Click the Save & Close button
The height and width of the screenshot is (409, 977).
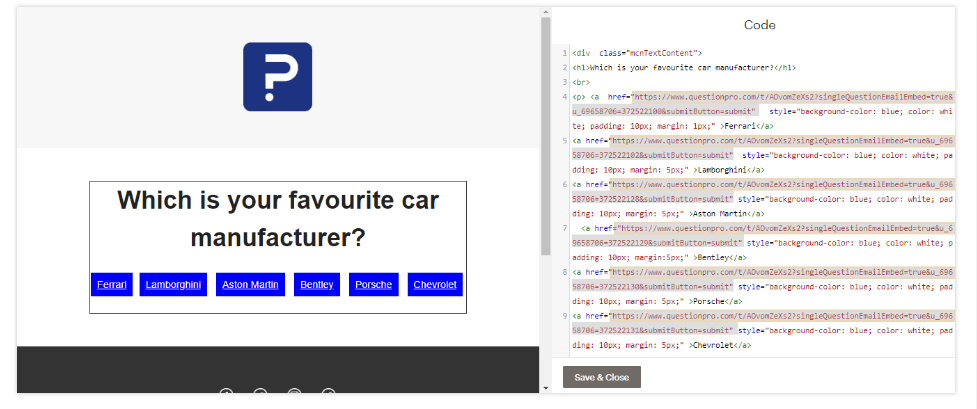pyautogui.click(x=601, y=377)
